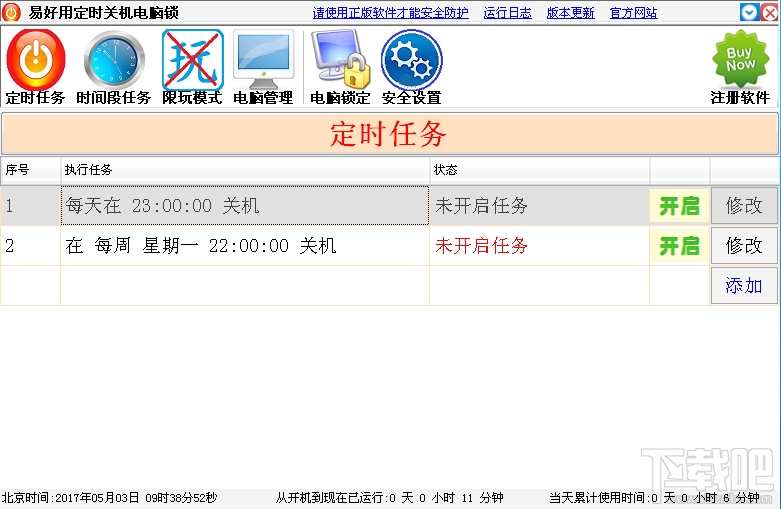Click the 从开机到现在已运行 status bar entry
This screenshot has width=781, height=509.
tap(390, 498)
